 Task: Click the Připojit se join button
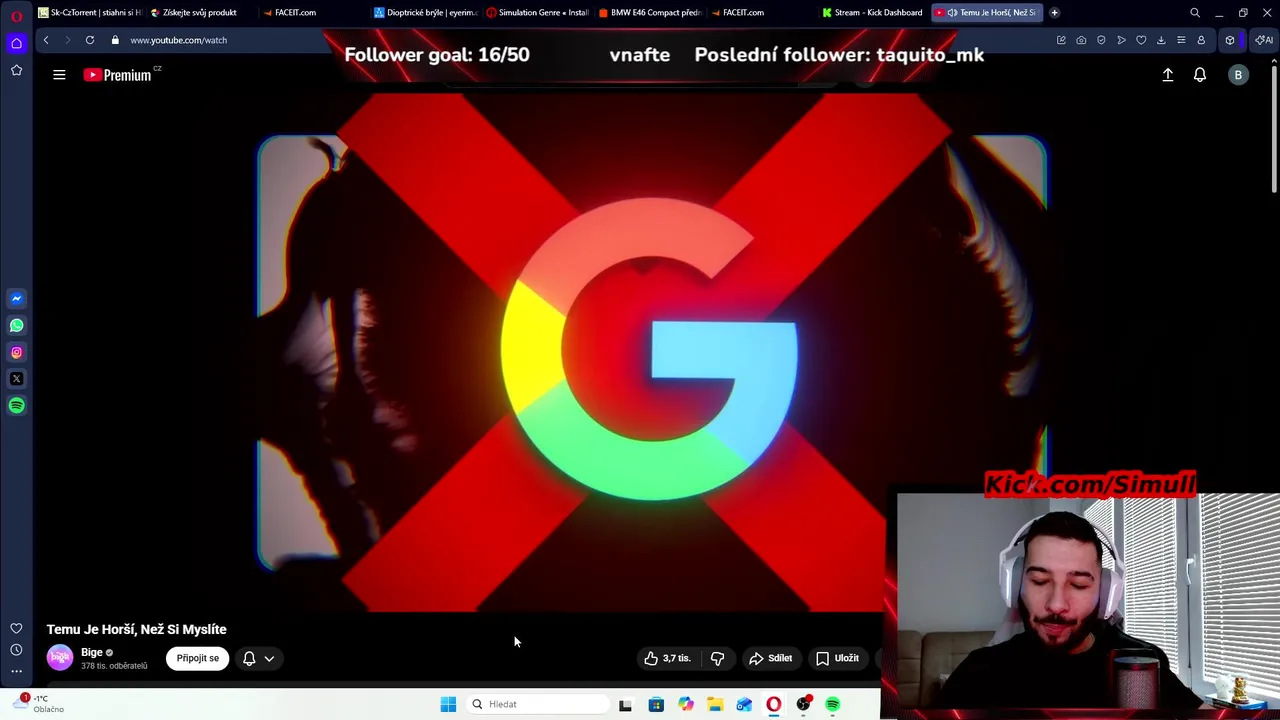pos(197,658)
